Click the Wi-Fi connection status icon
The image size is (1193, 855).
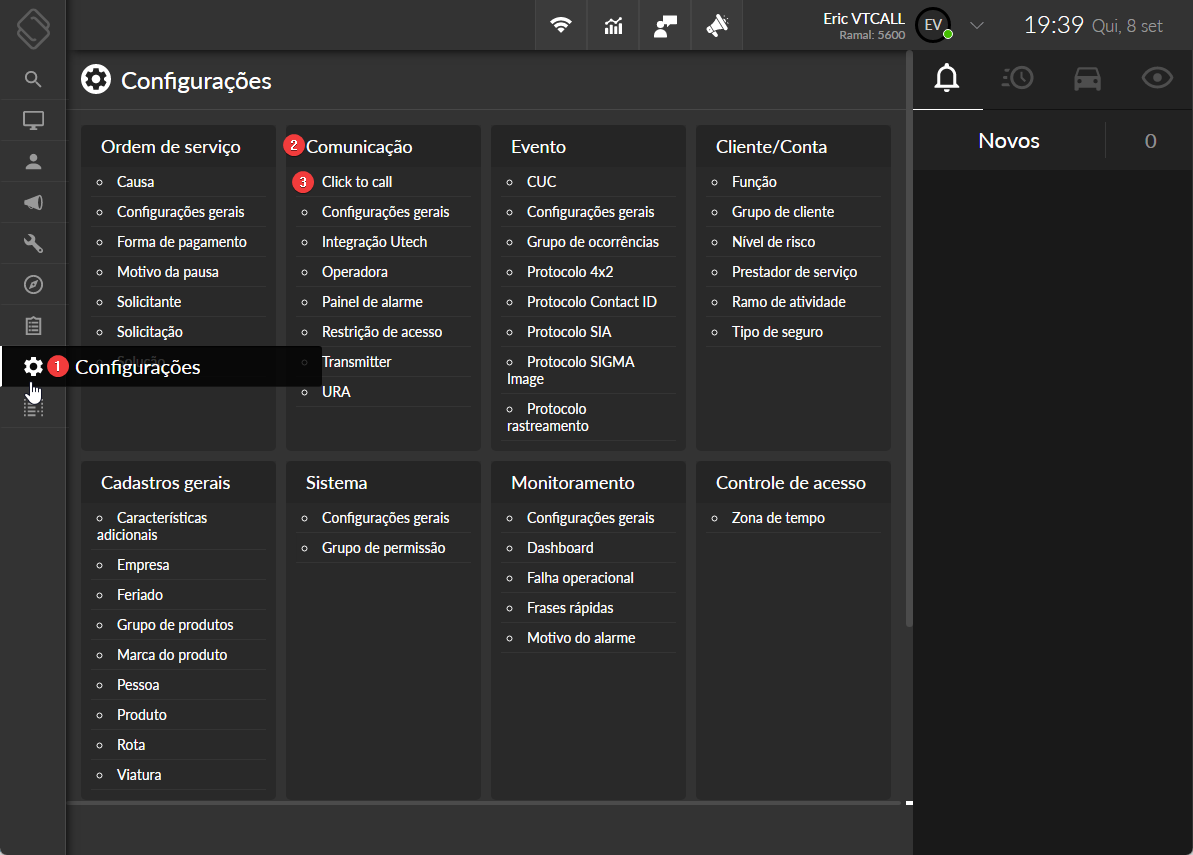click(561, 26)
